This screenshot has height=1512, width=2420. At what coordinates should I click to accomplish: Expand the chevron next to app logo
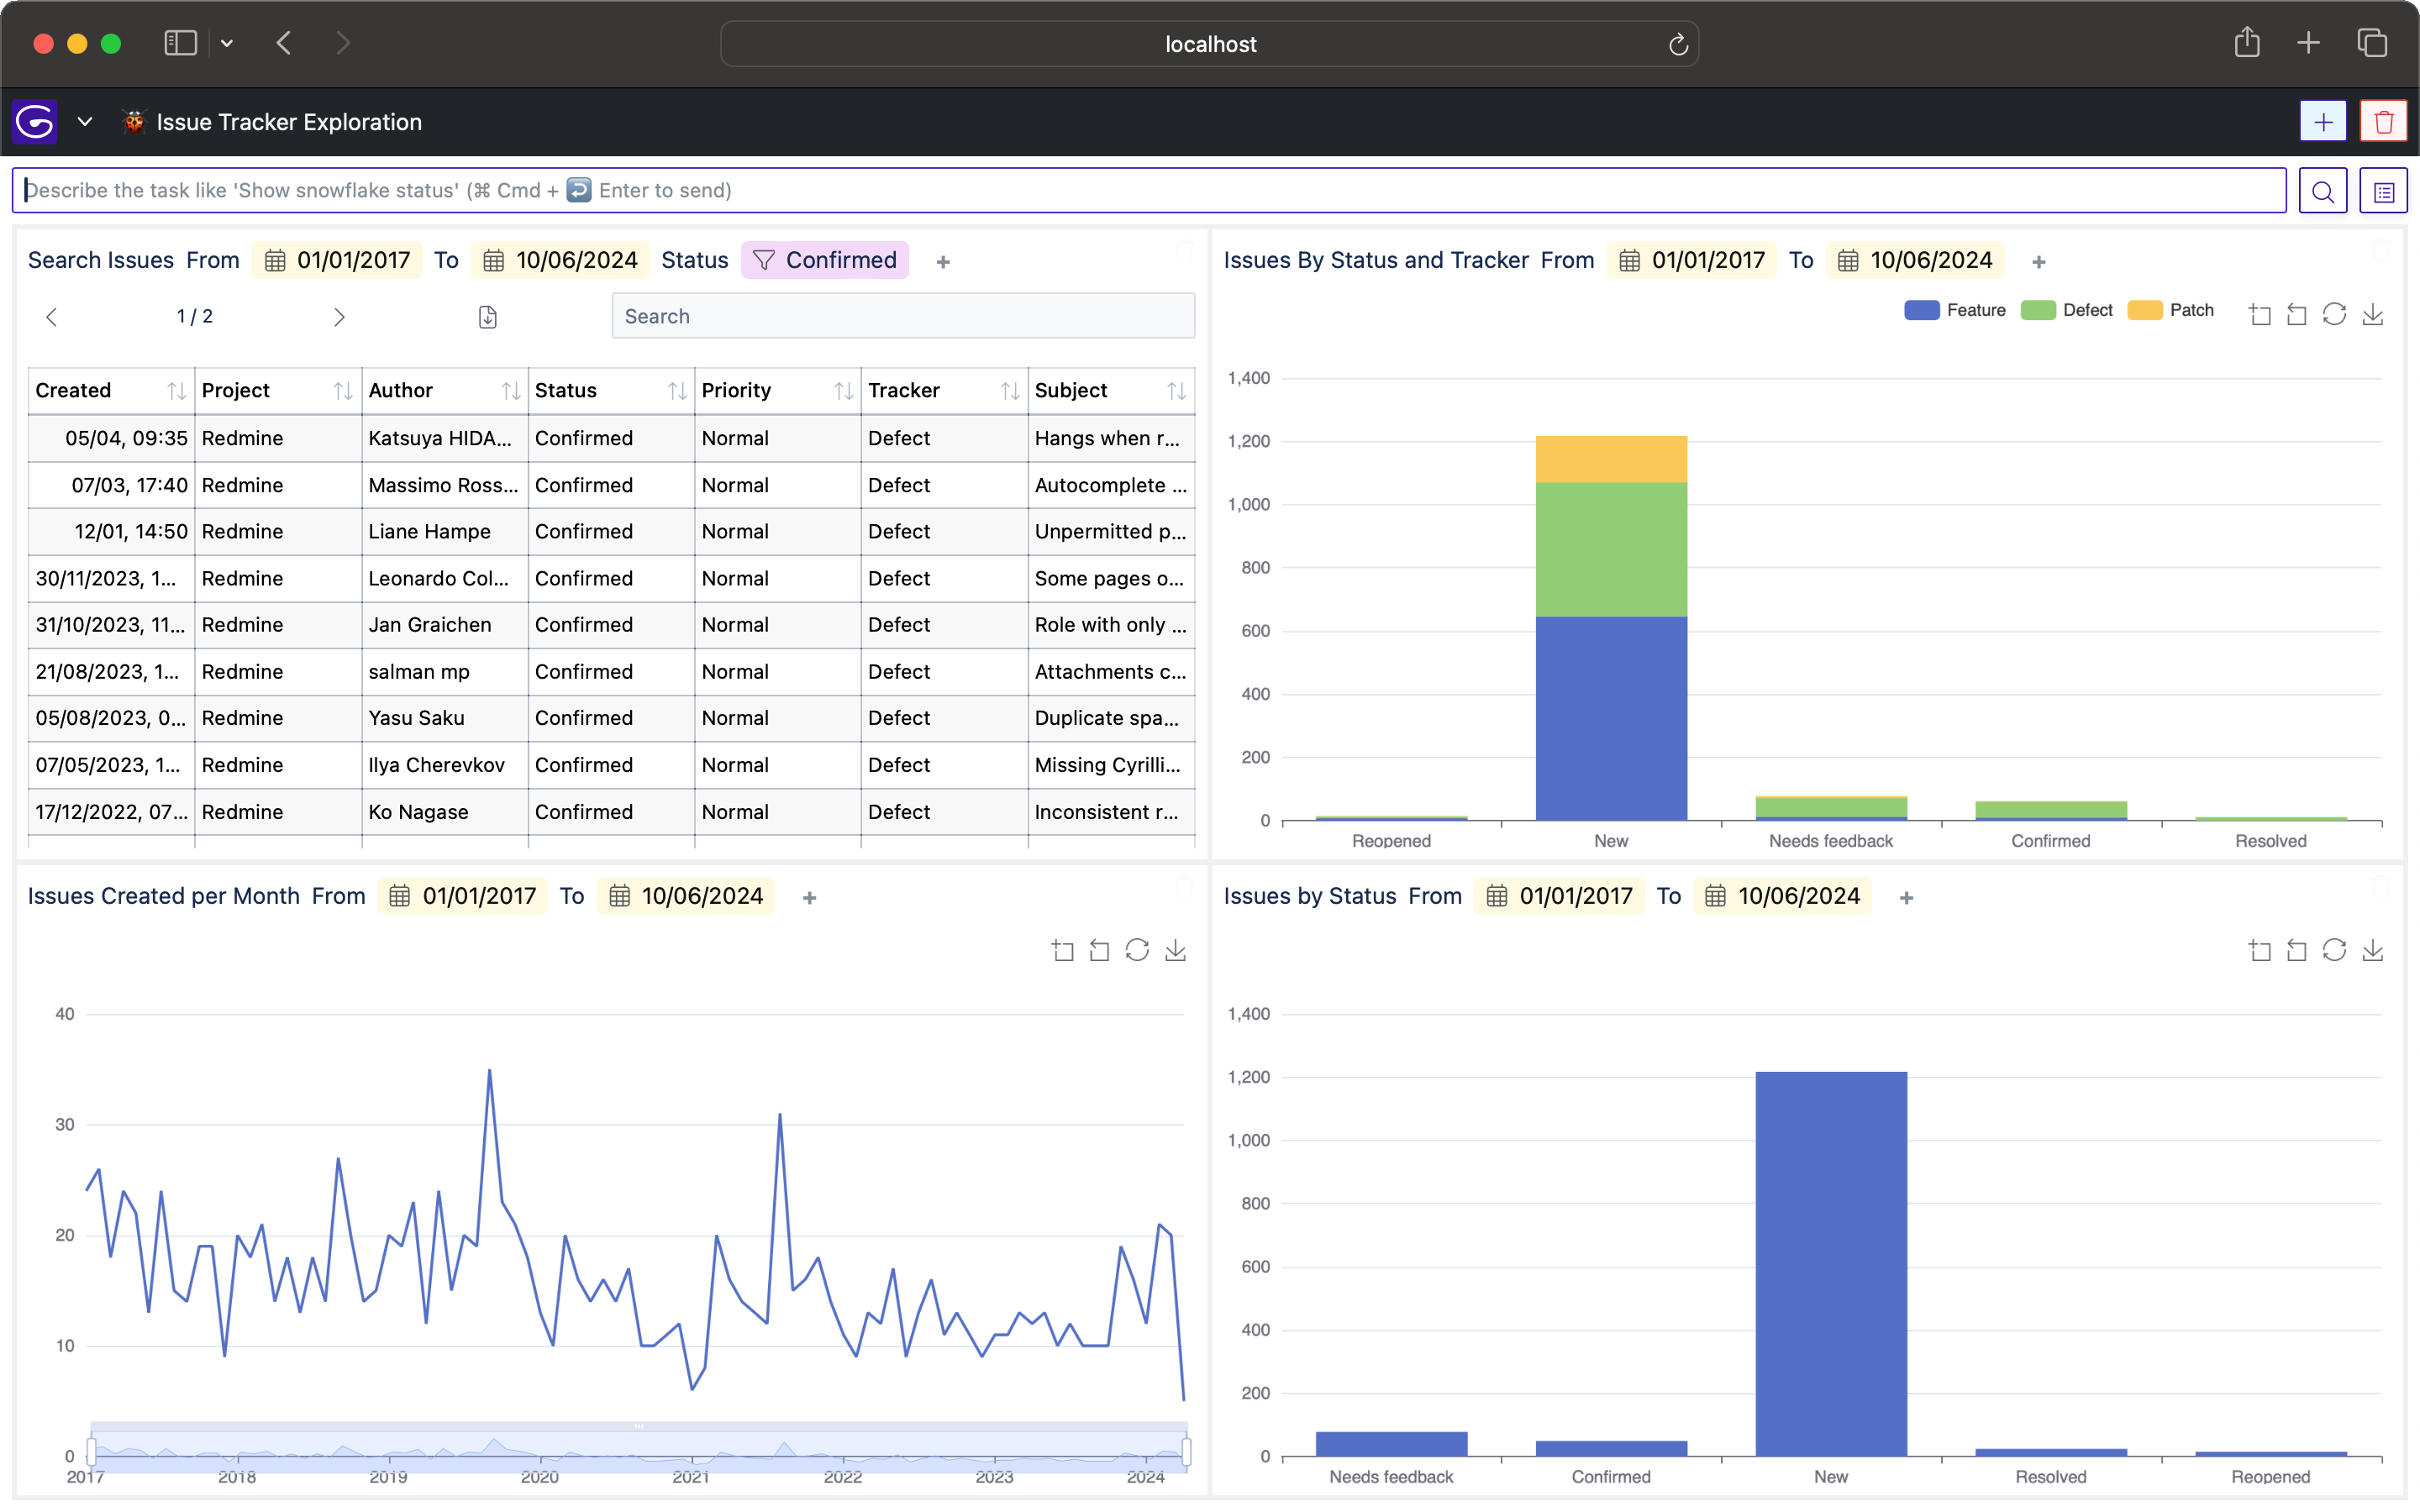(85, 122)
